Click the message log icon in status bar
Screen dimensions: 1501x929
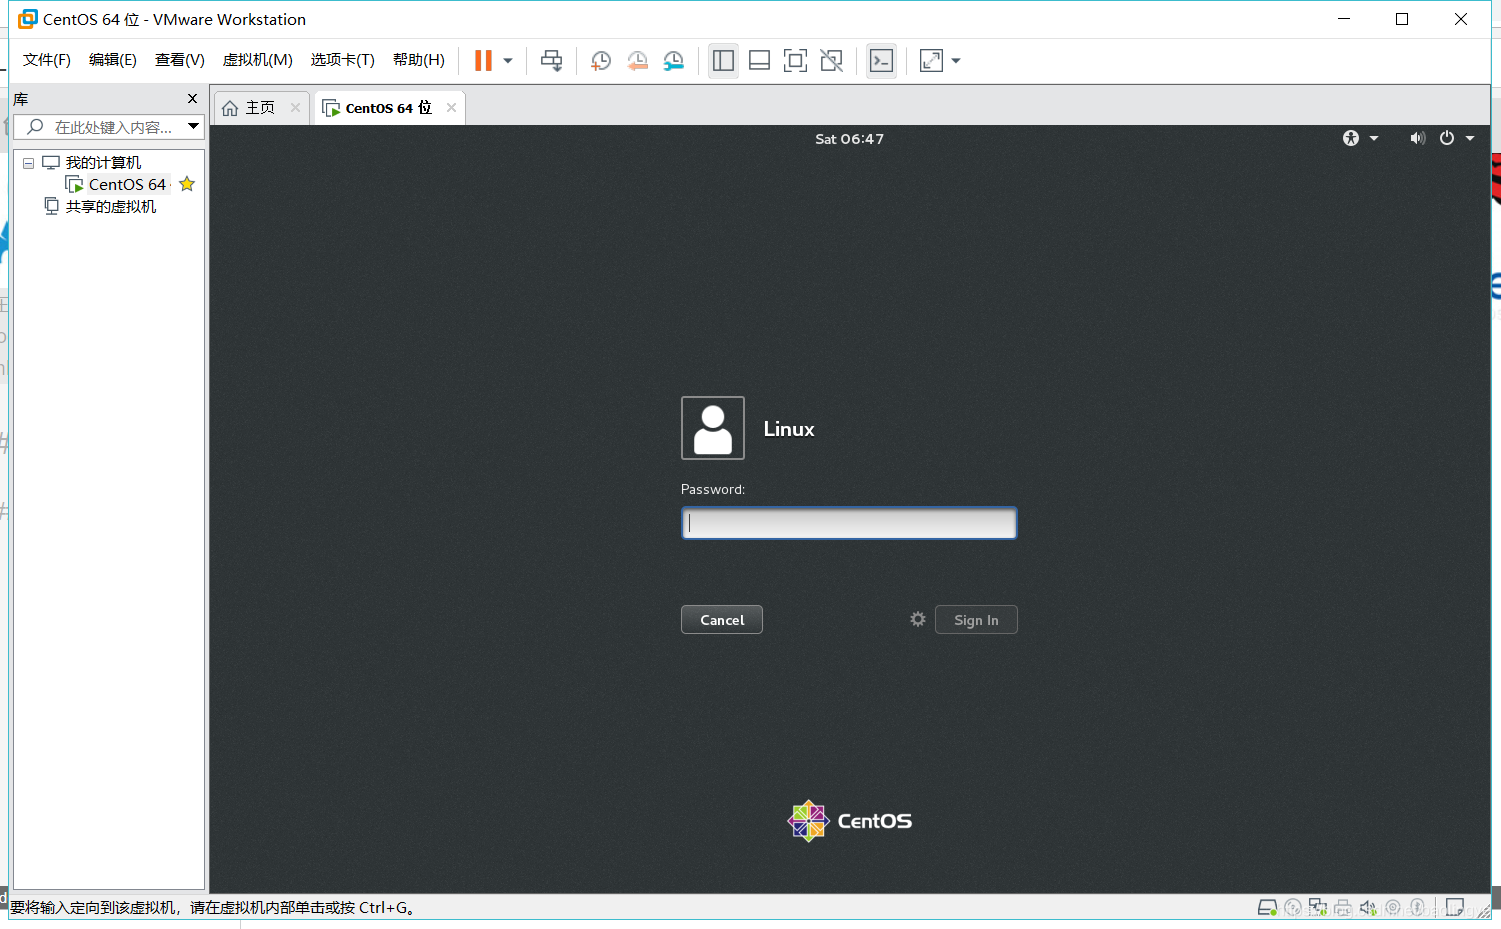1455,908
